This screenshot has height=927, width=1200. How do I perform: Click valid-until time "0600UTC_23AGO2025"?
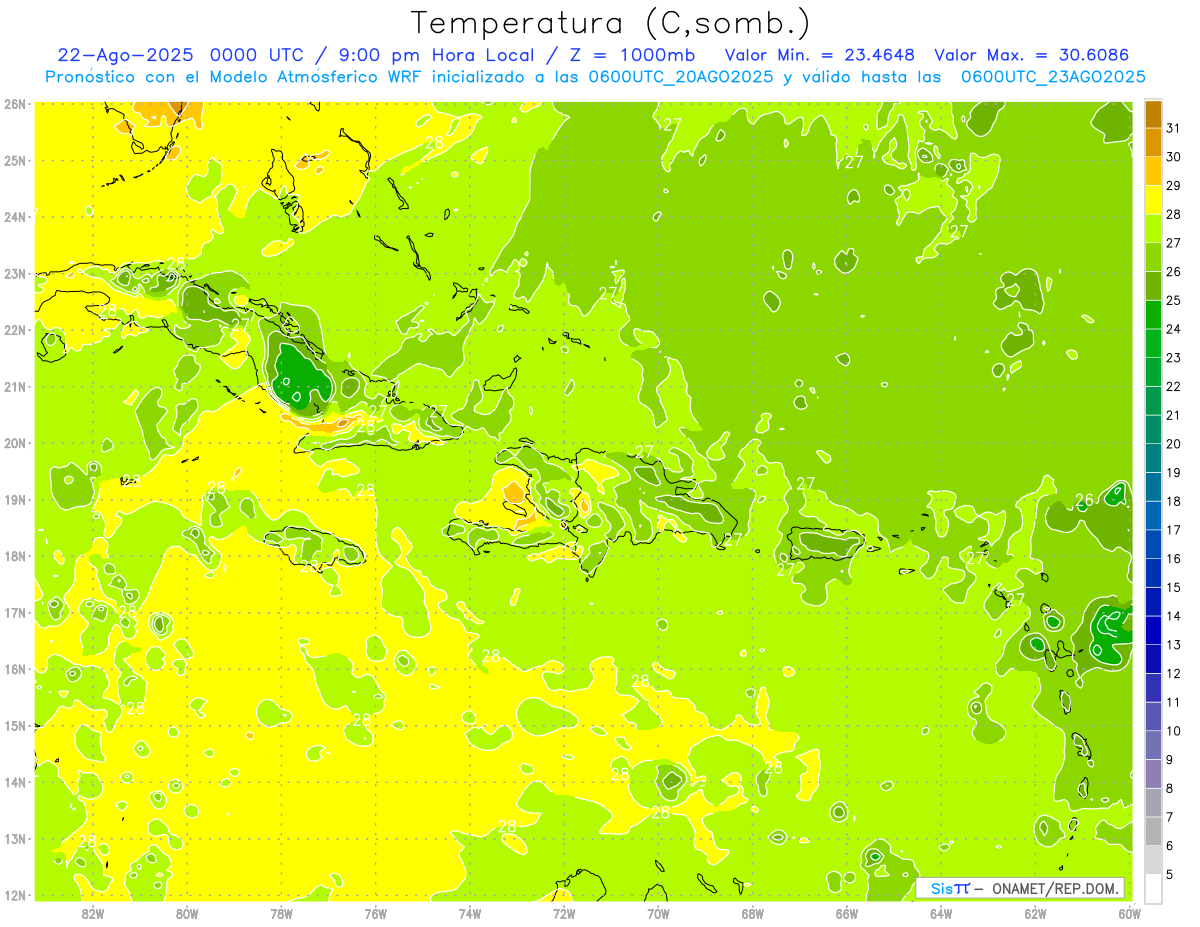1053,77
